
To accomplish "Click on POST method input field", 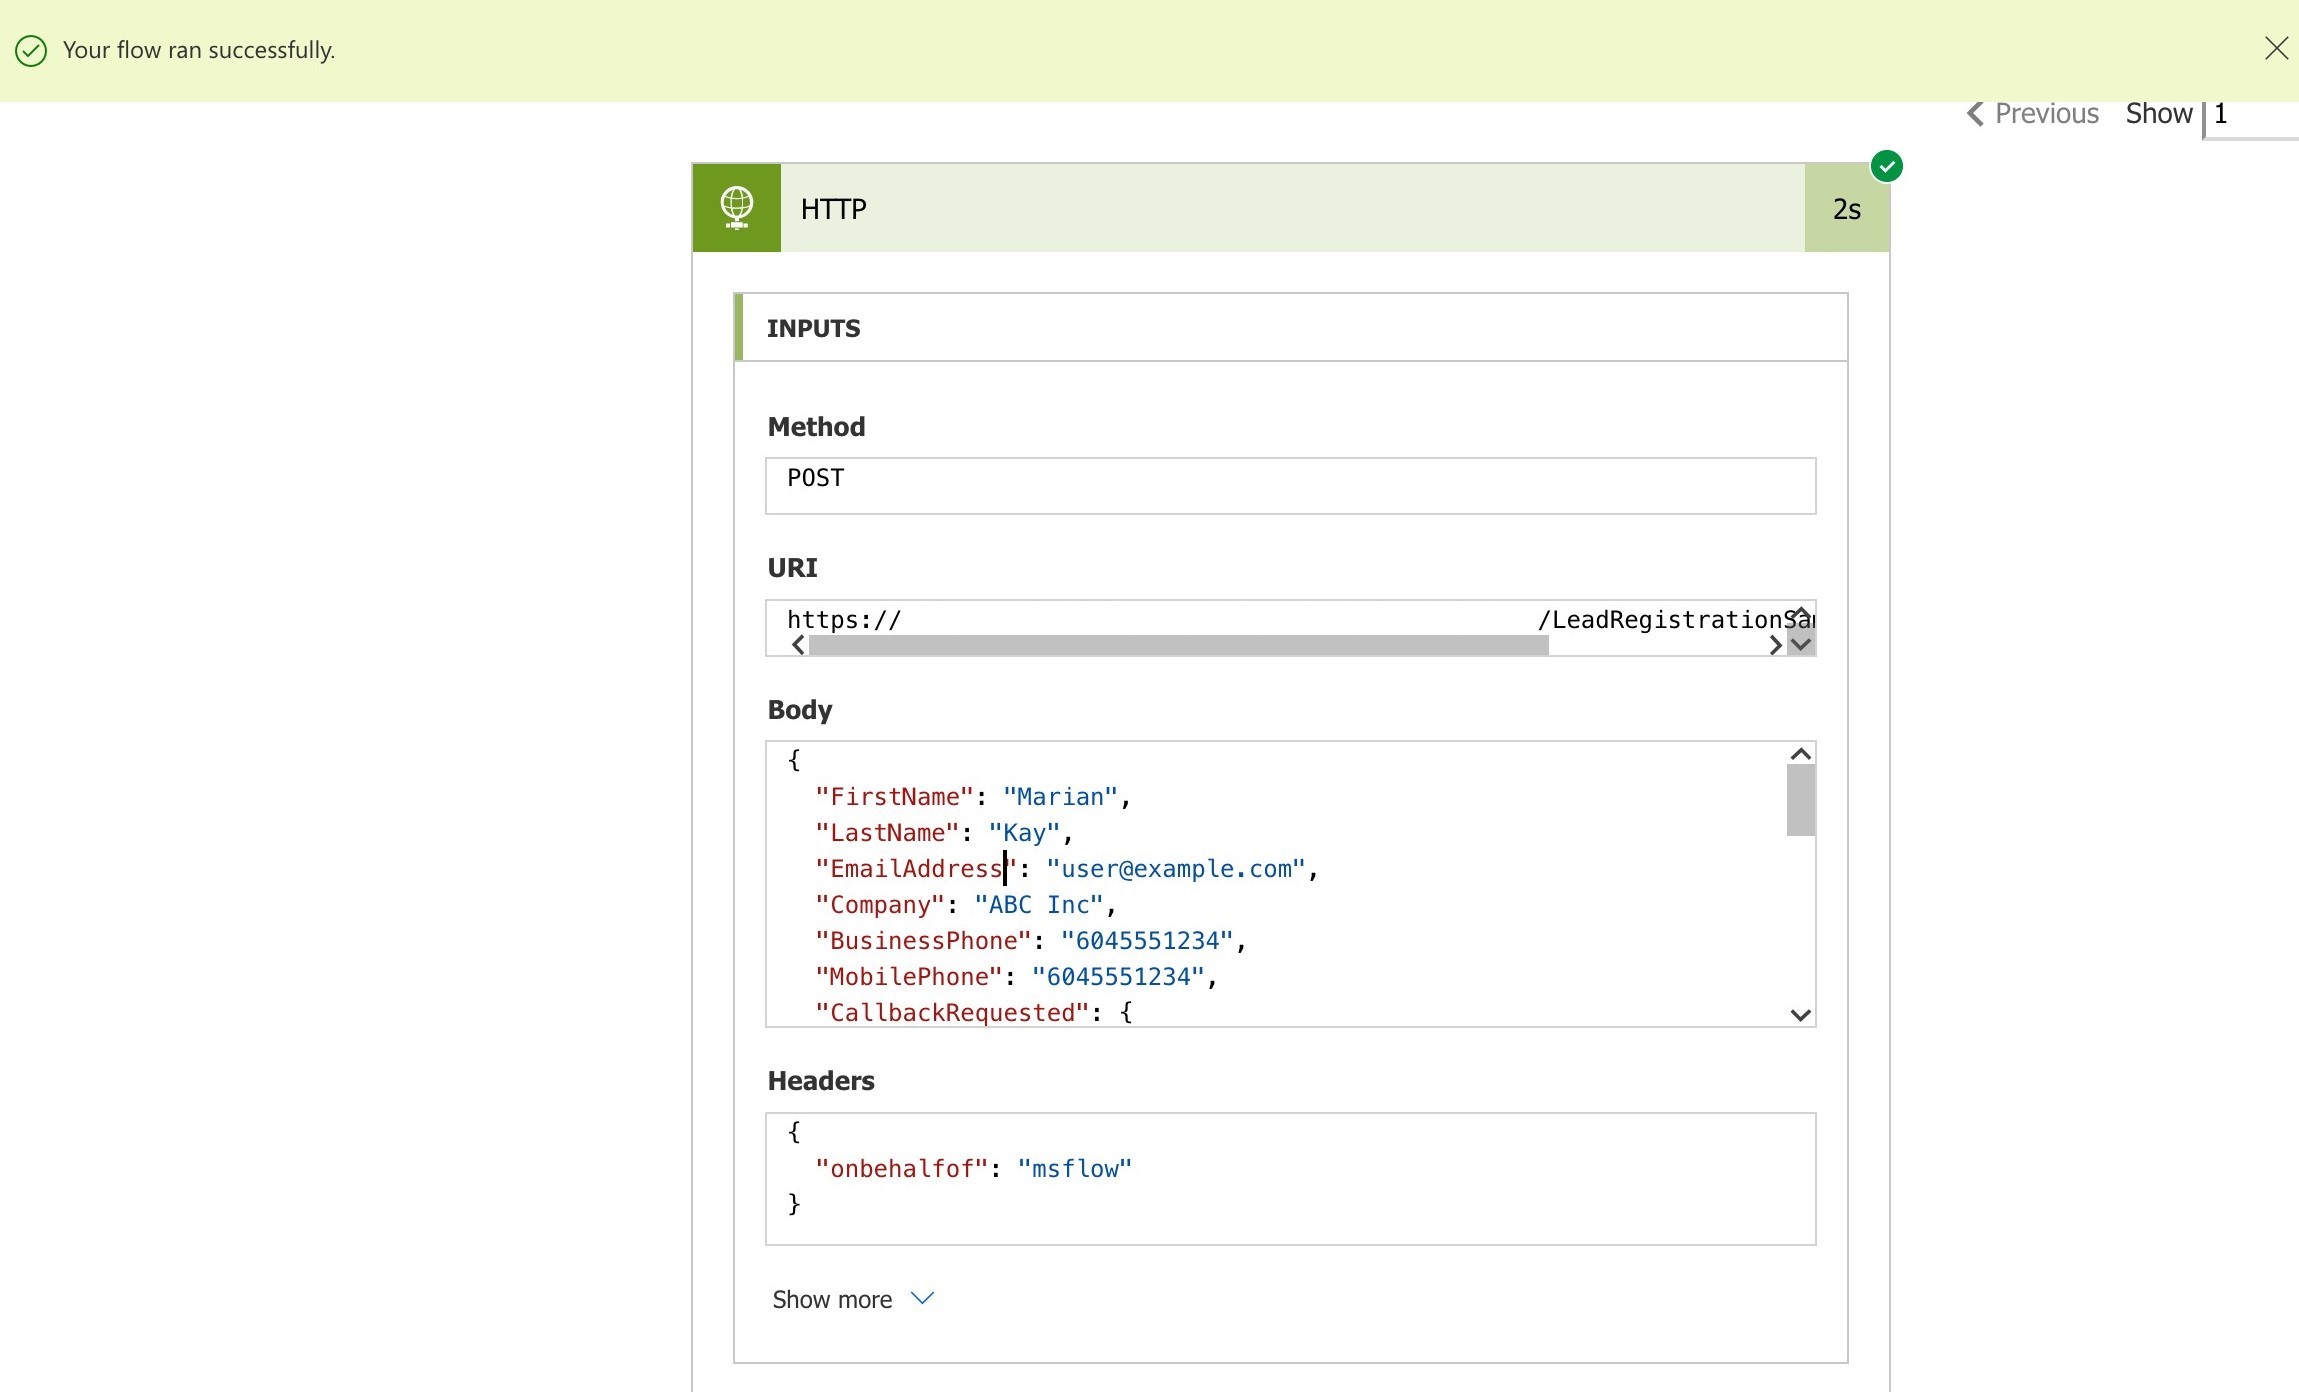I will 1289,478.
